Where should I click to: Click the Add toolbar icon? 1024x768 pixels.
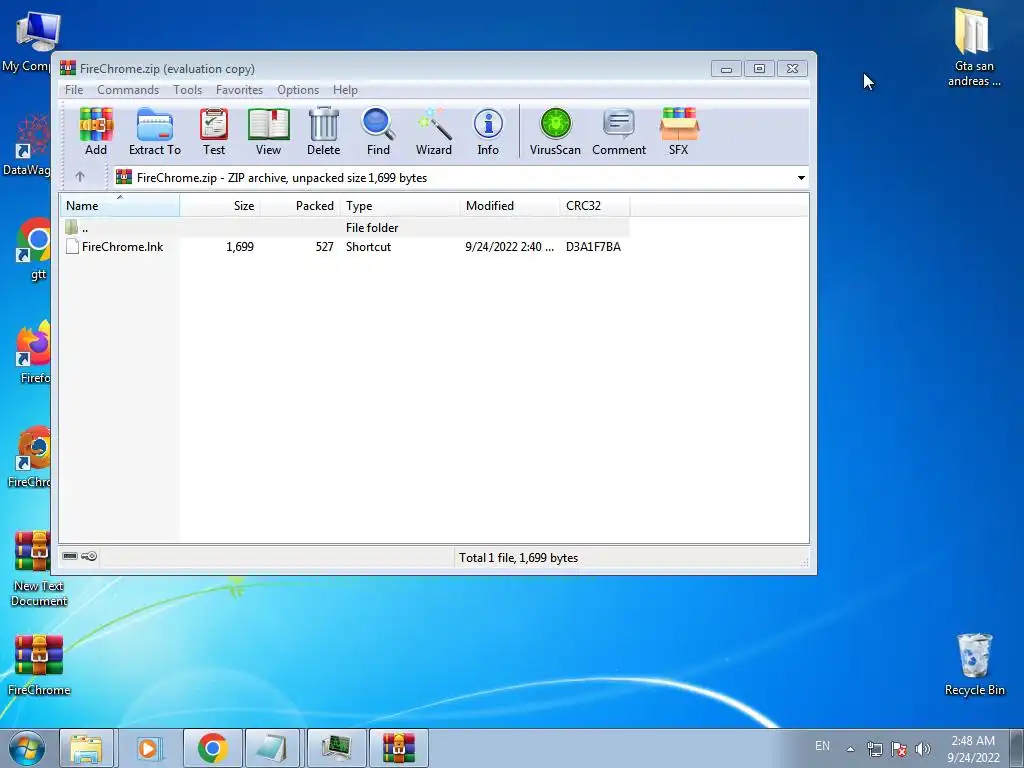click(96, 131)
